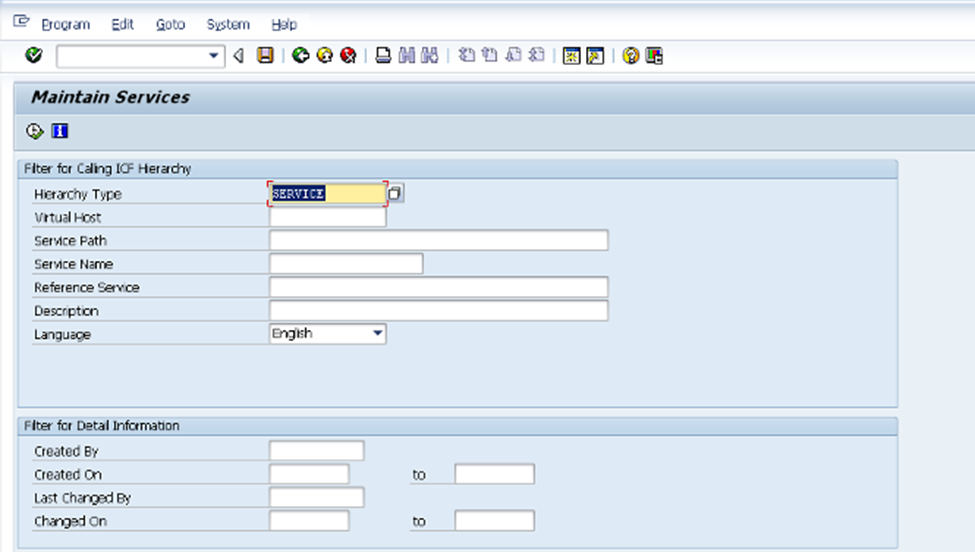
Task: Click the Generate Shortcut icon
Action: click(x=595, y=55)
